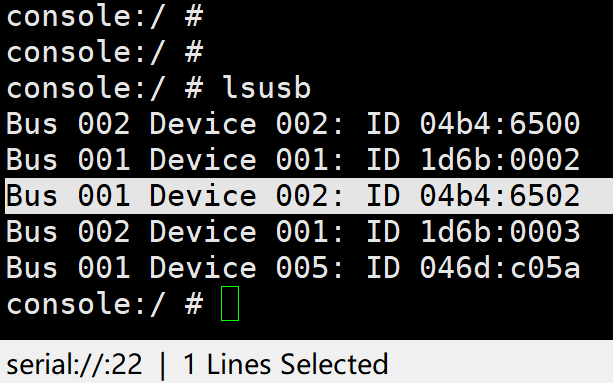Select the highlighted line with ID 04b4:6502
Screen dimensions: 613x383
(x=309, y=196)
